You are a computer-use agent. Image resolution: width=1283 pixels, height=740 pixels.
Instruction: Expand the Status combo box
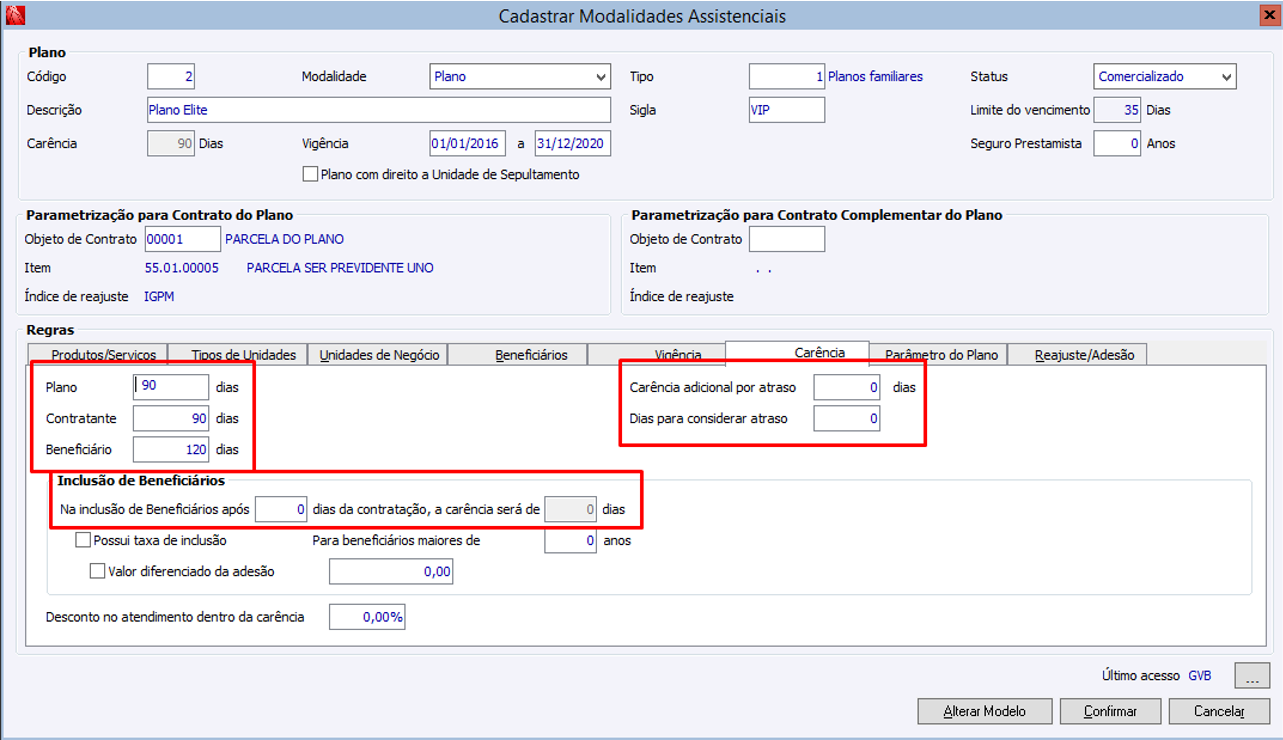[1227, 77]
